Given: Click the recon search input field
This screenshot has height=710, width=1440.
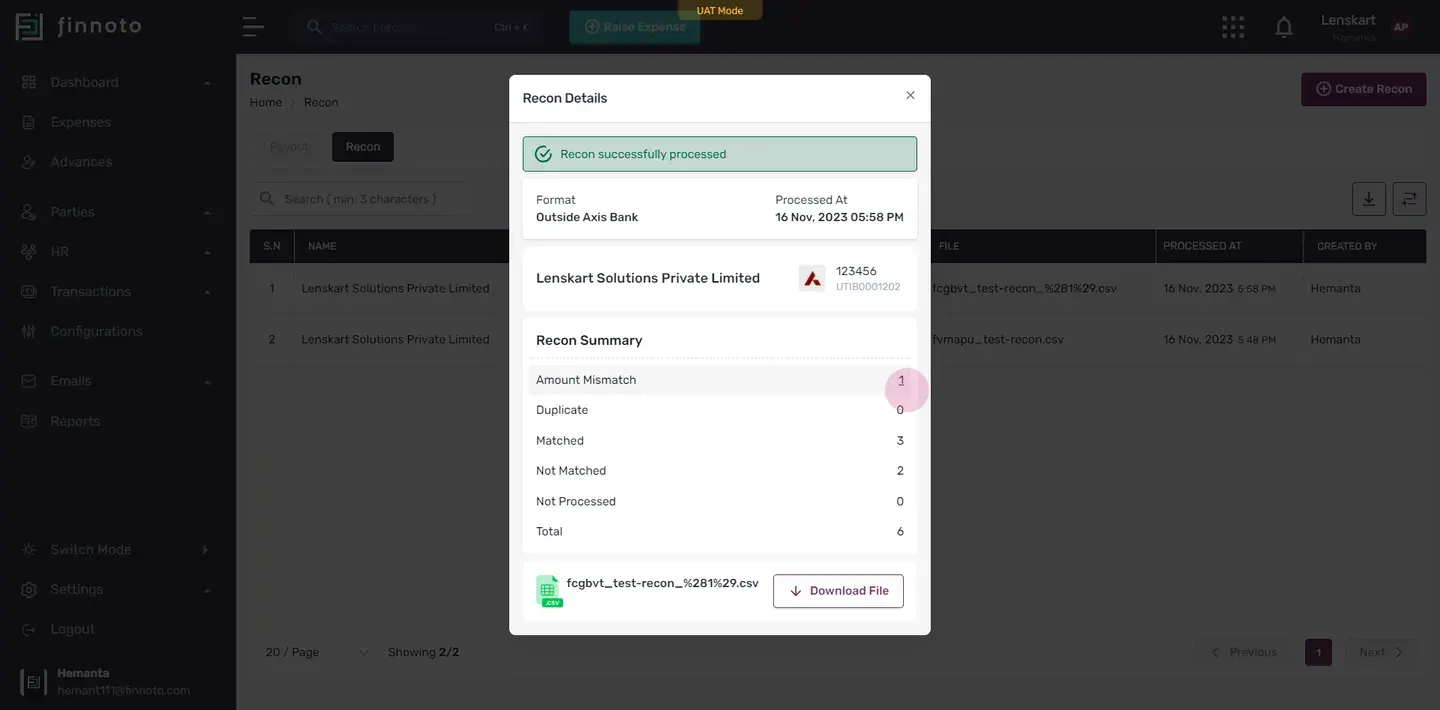Looking at the screenshot, I should (360, 199).
